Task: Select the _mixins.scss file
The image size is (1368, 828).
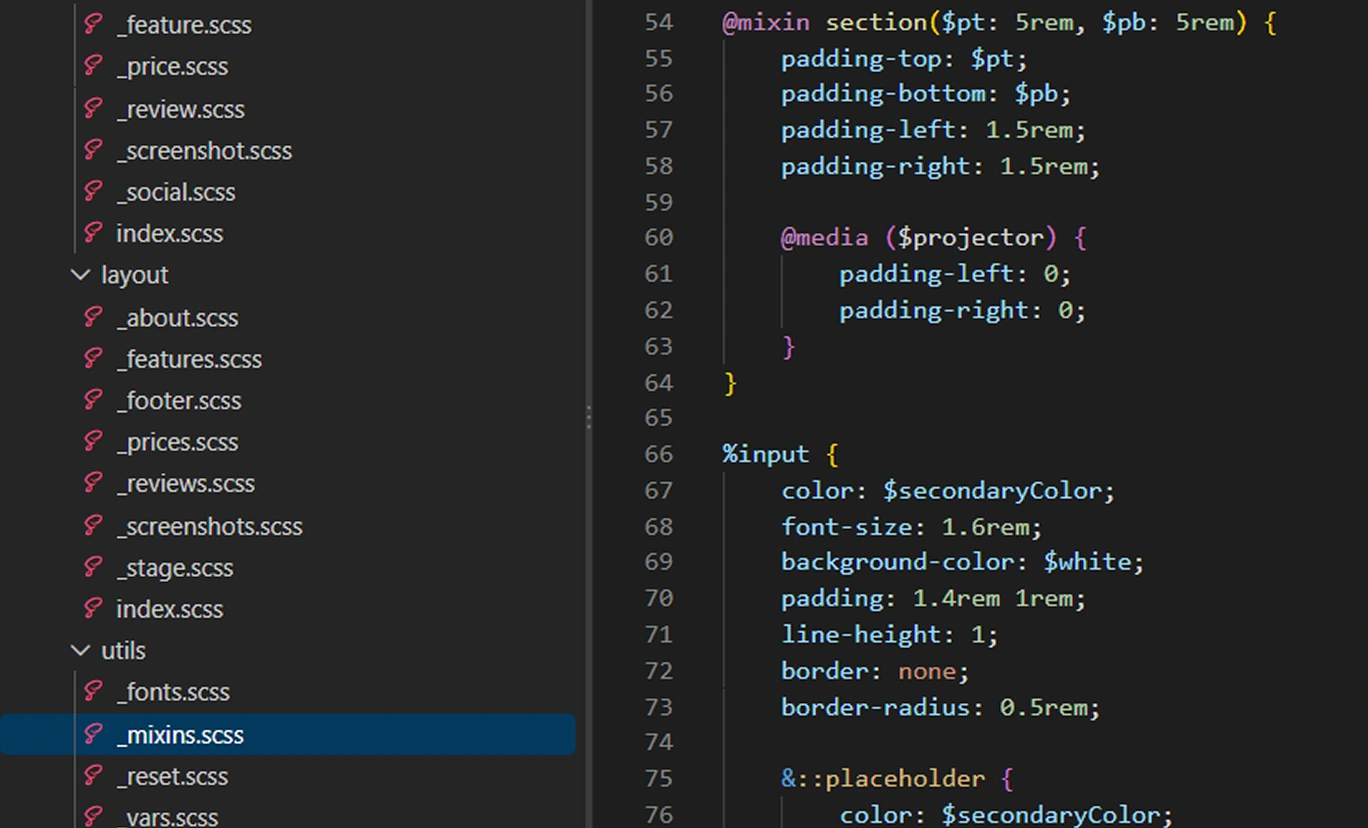Action: [x=288, y=734]
